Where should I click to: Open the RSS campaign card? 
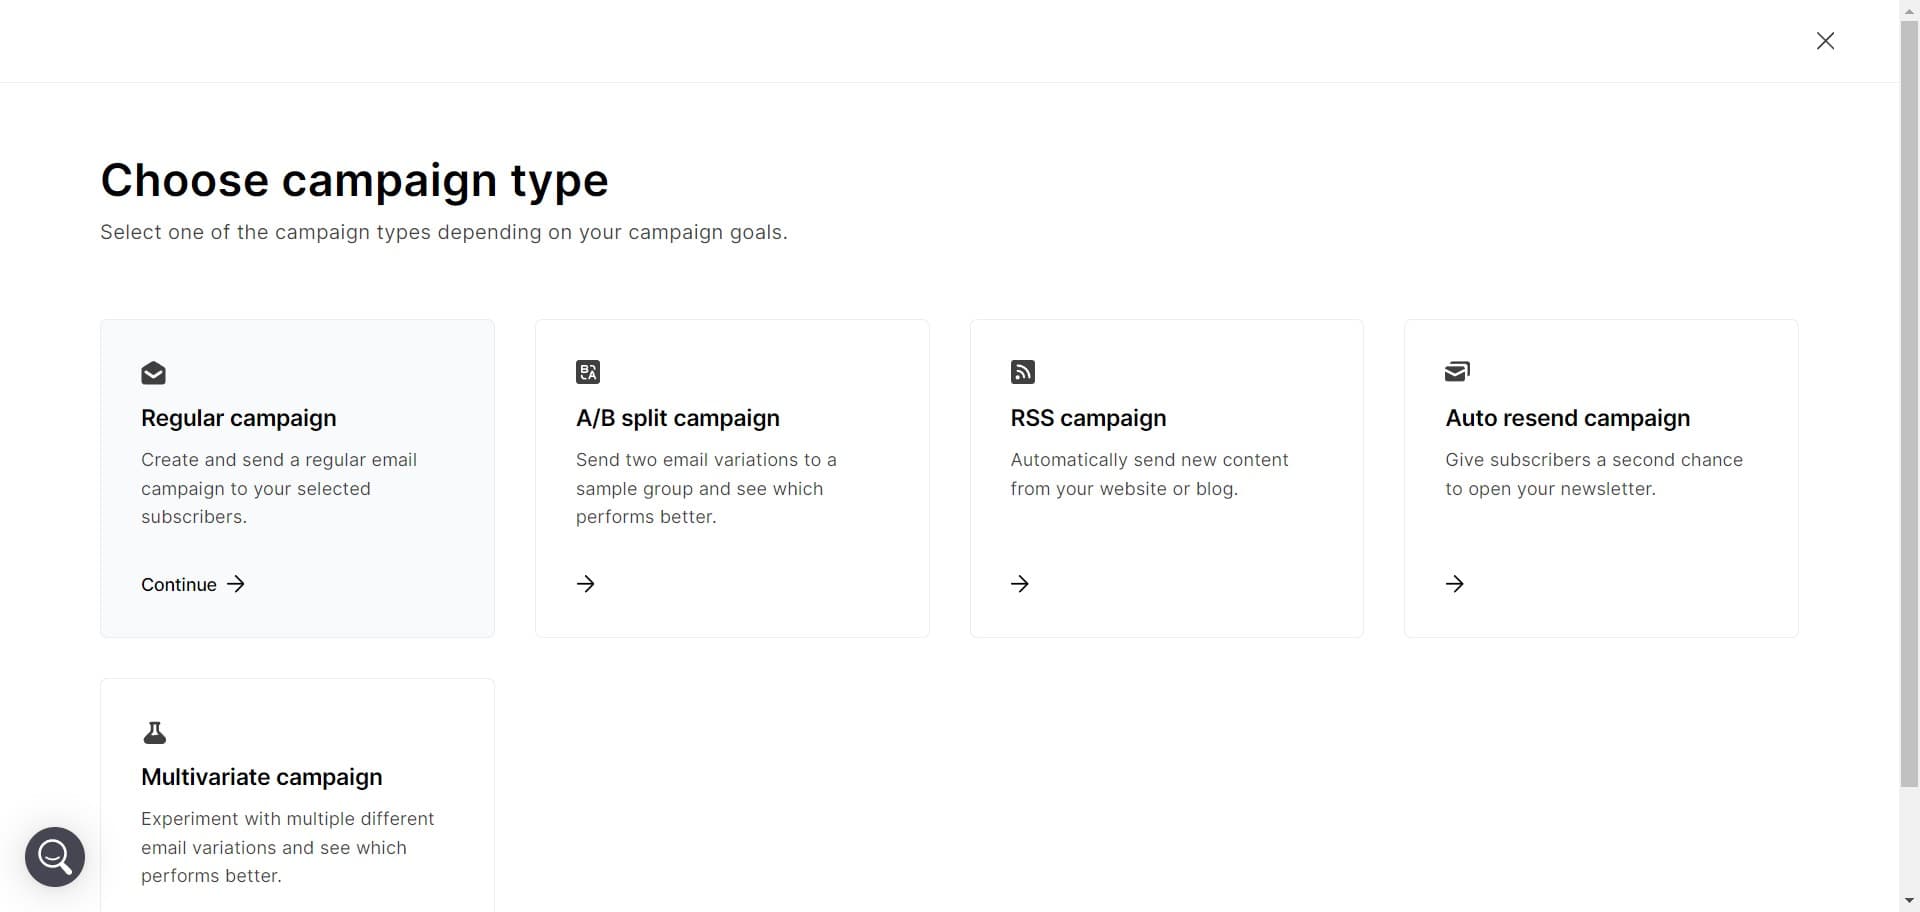[x=1166, y=477]
